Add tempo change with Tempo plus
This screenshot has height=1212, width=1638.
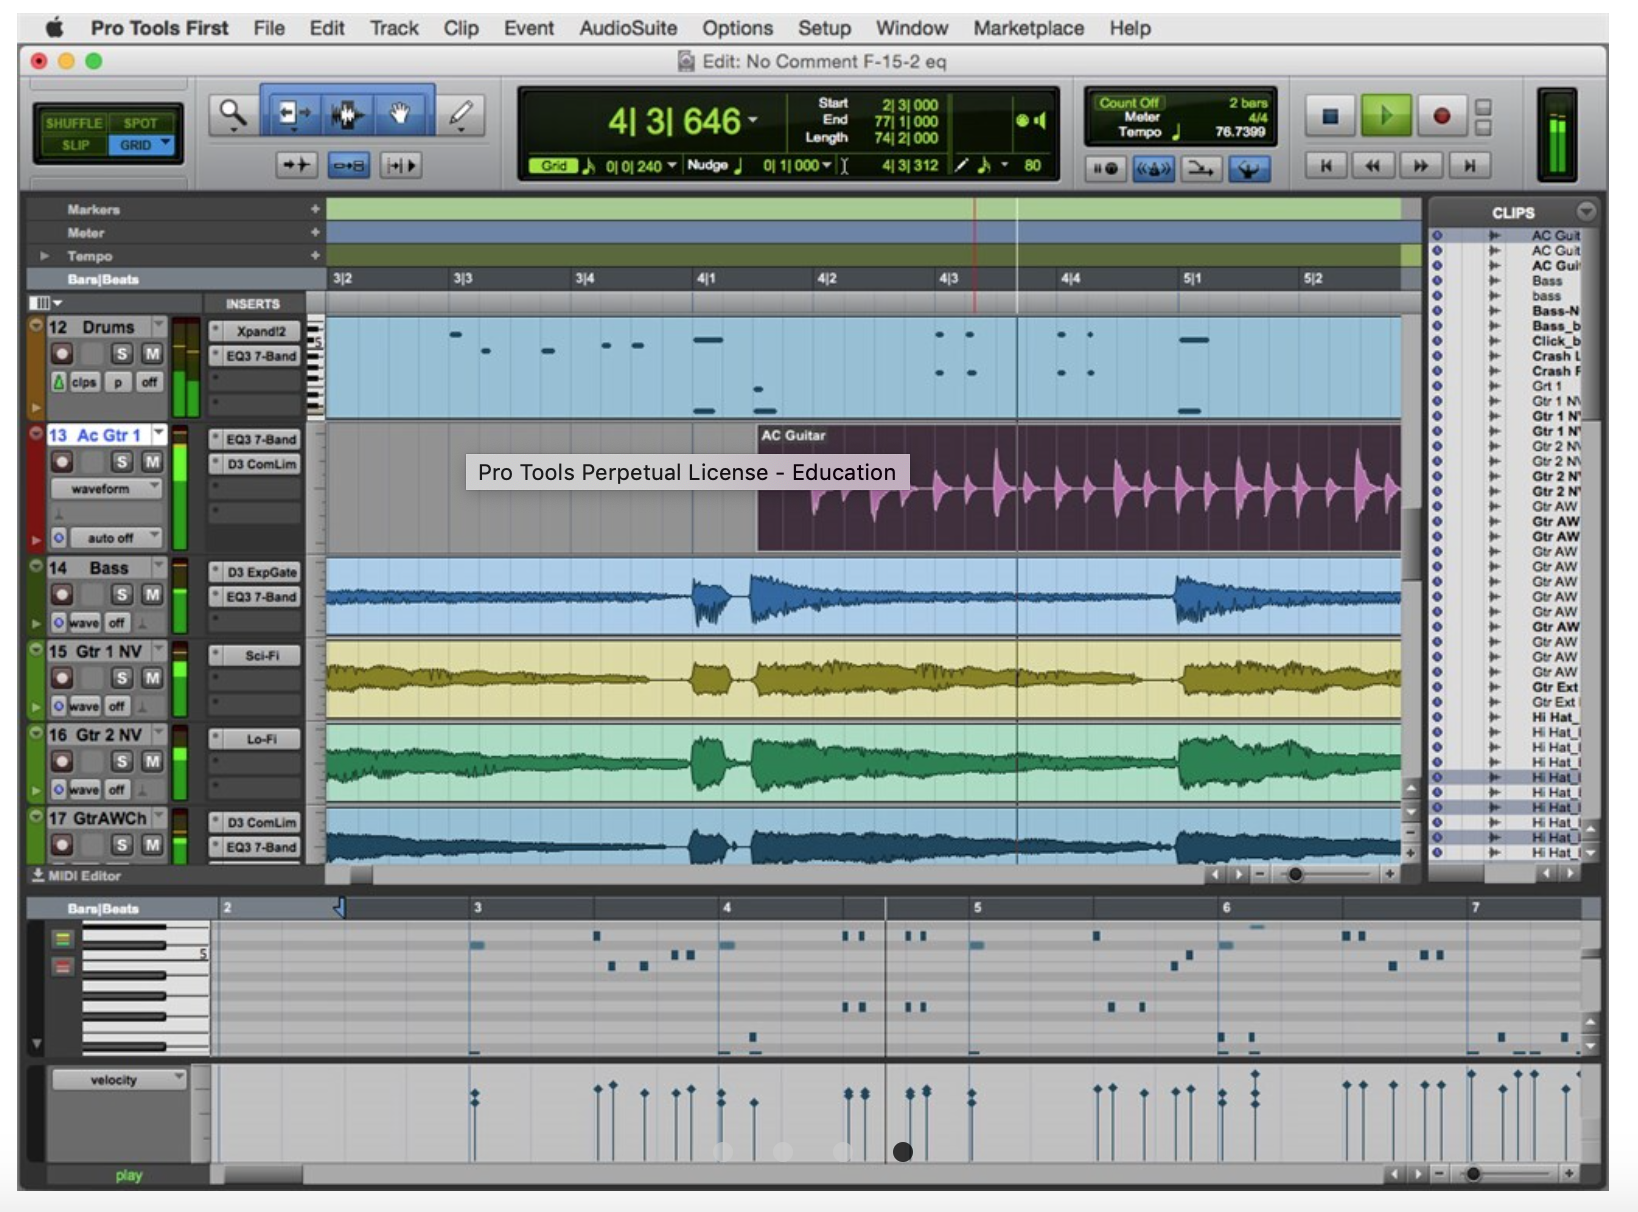(315, 256)
